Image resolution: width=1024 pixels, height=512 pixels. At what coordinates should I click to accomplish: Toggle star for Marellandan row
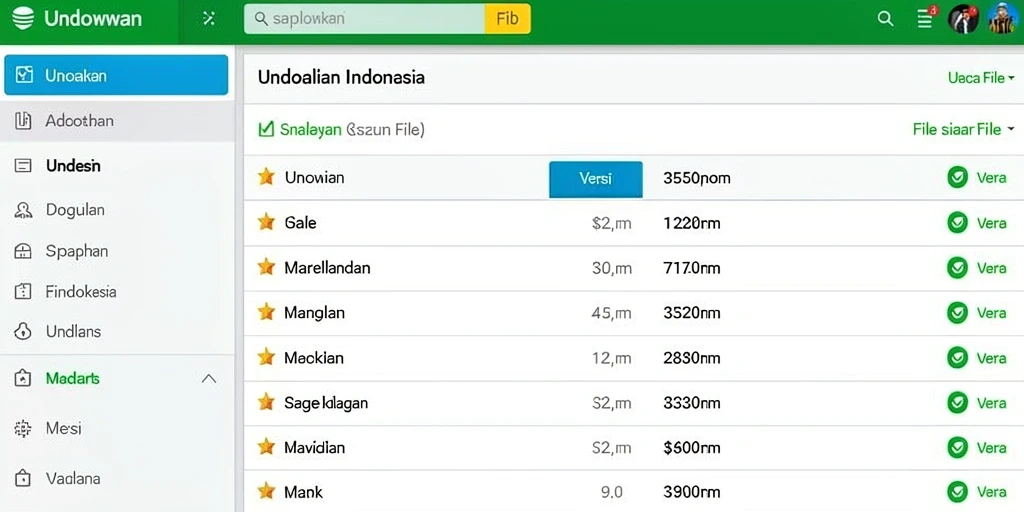pos(266,267)
